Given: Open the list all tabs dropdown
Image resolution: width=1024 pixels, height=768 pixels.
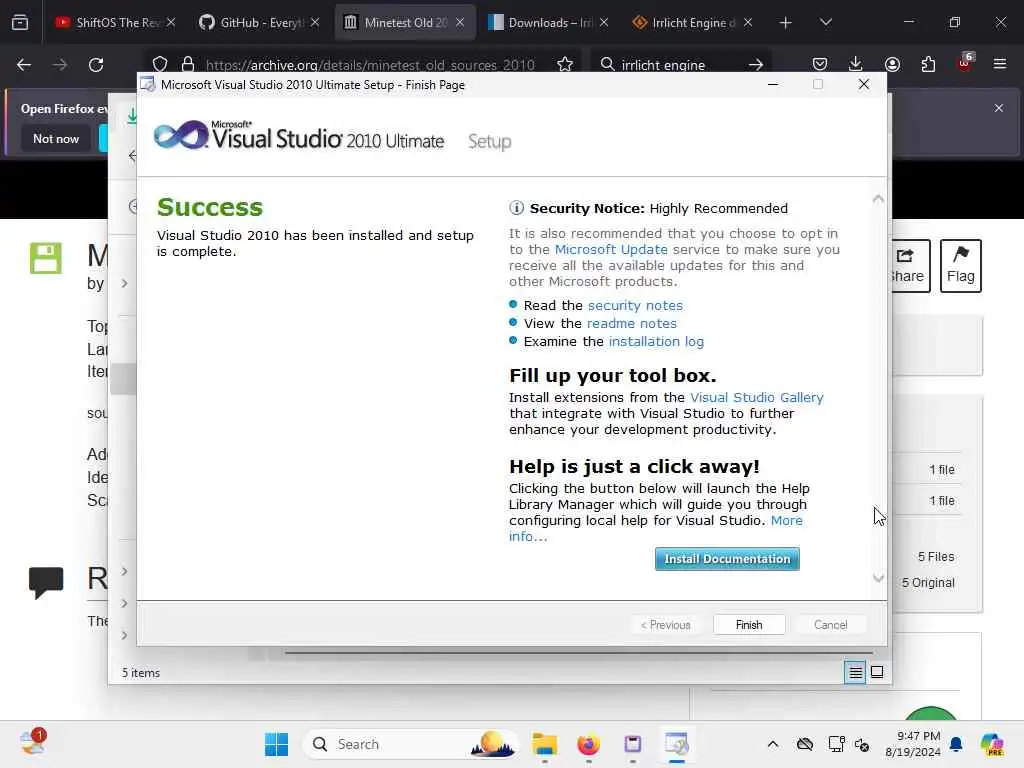Looking at the screenshot, I should pos(825,23).
